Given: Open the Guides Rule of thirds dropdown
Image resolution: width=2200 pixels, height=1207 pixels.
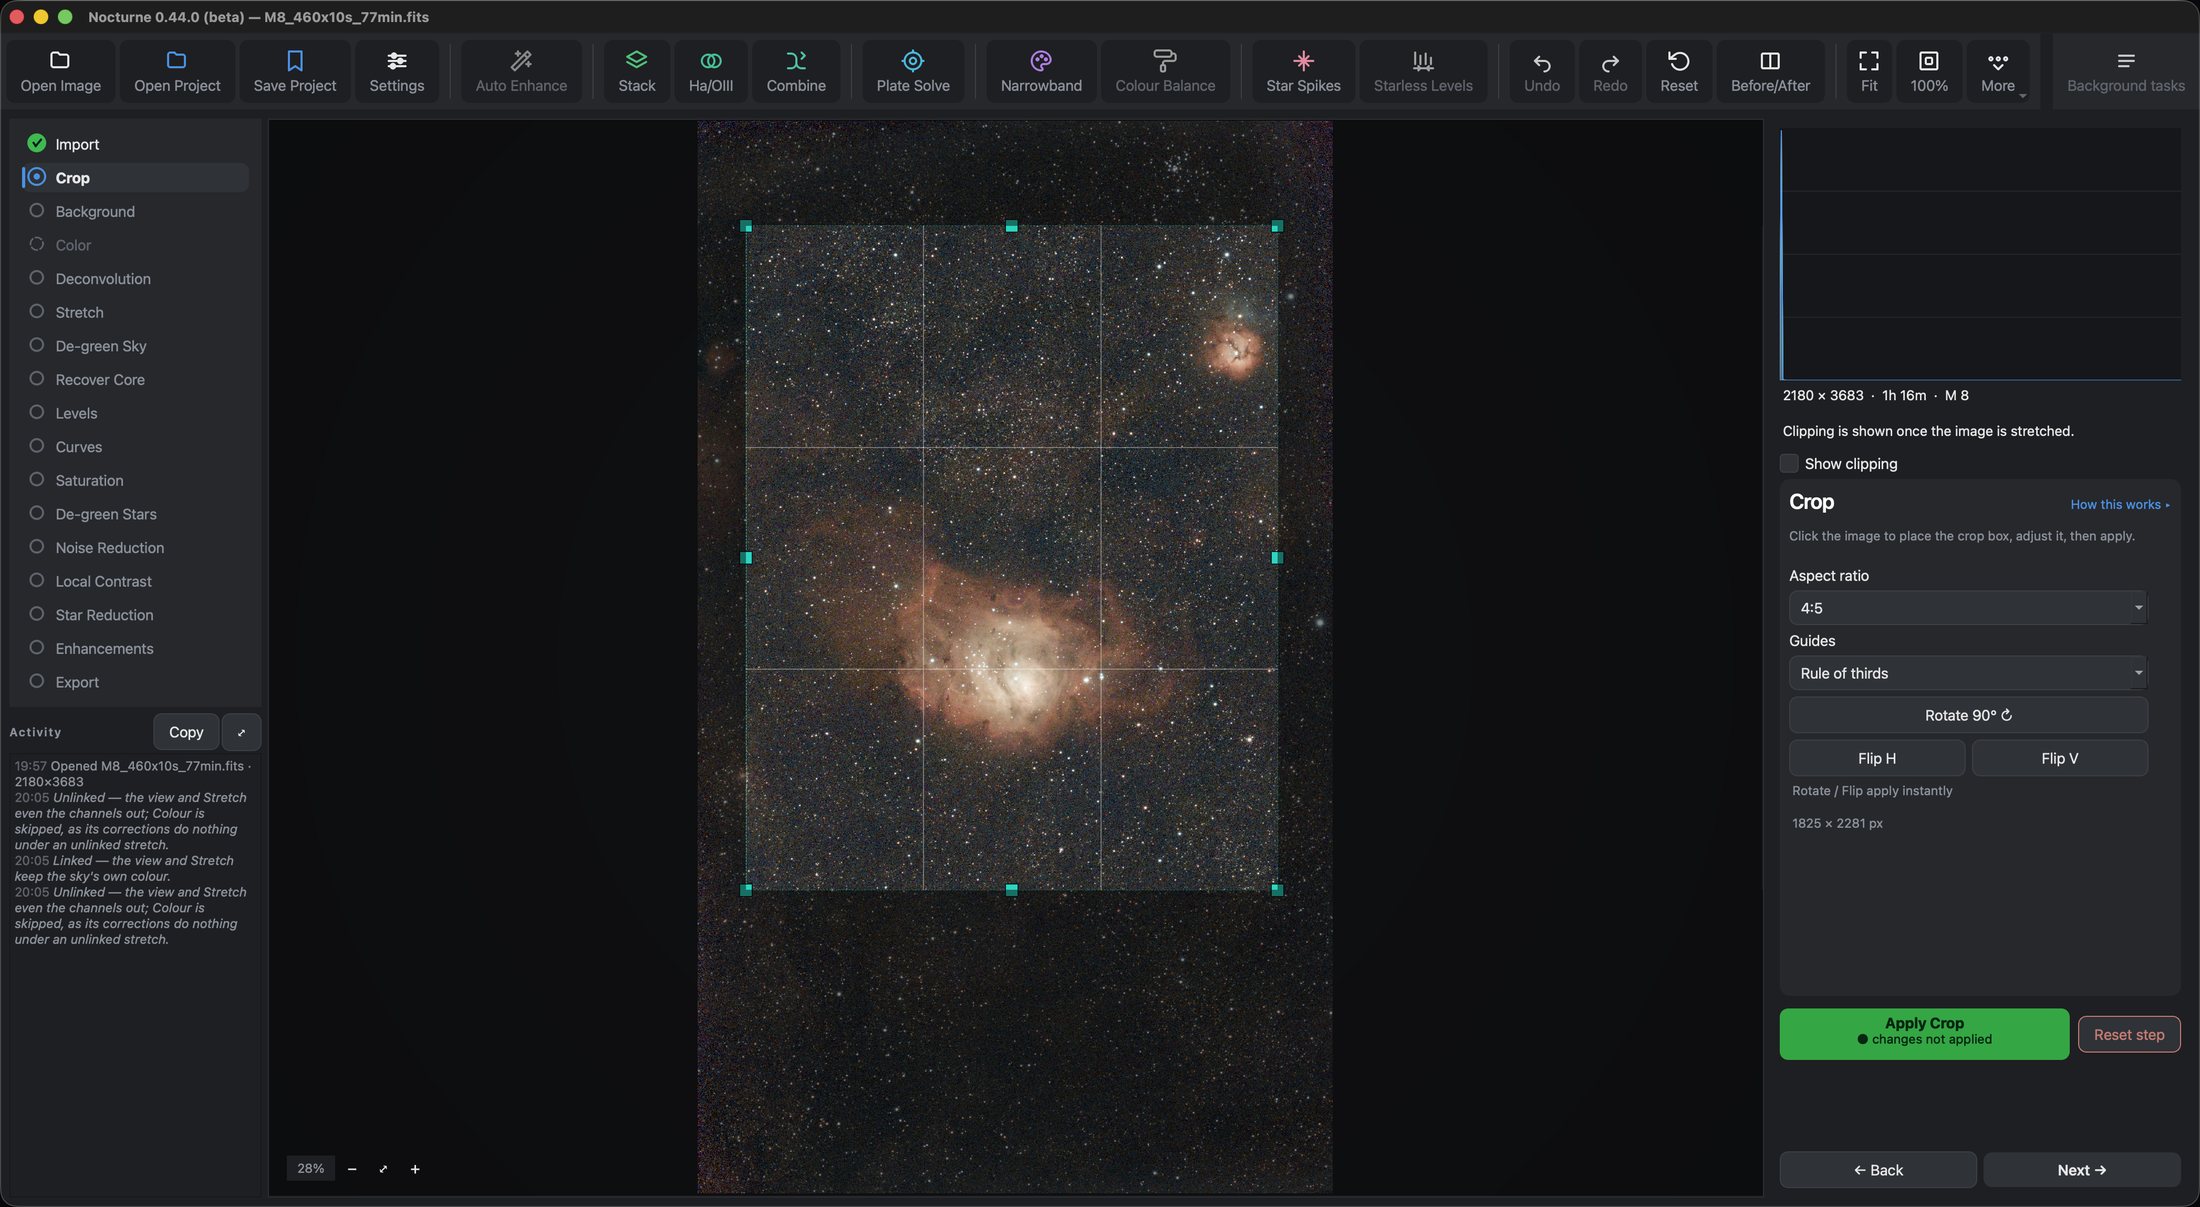Looking at the screenshot, I should 1967,673.
